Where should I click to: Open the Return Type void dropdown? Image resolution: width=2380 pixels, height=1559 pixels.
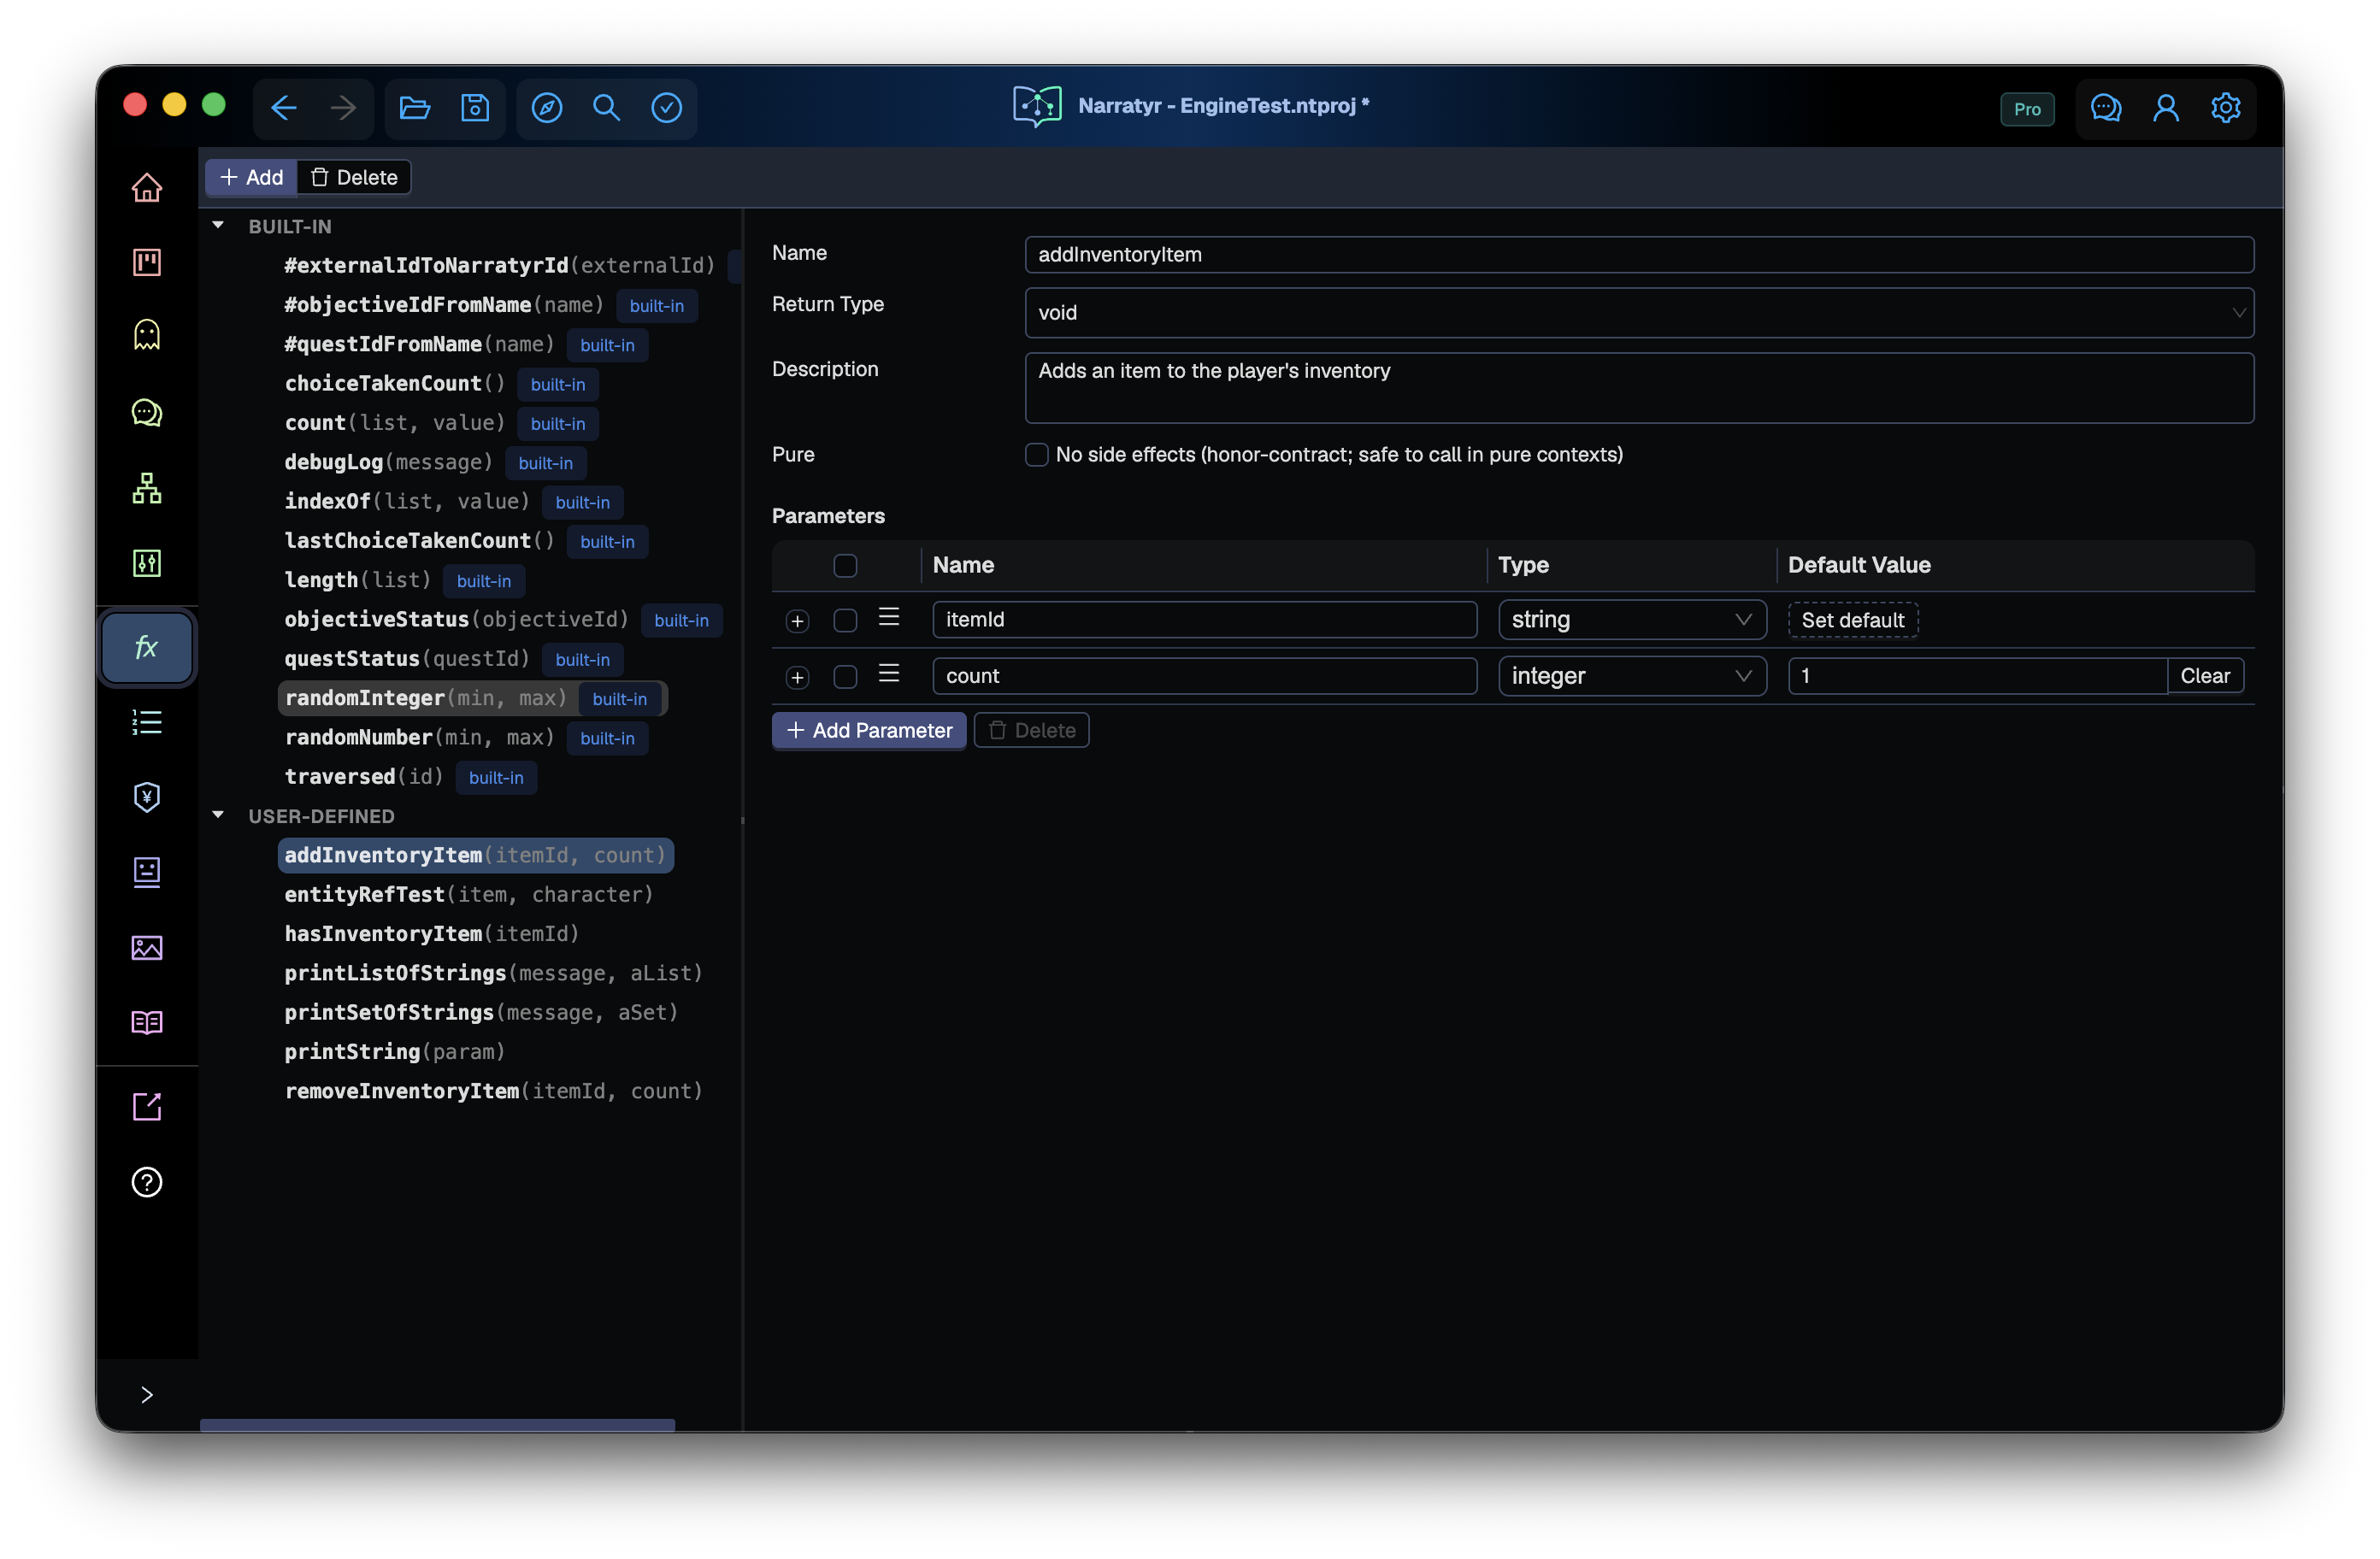[1639, 313]
